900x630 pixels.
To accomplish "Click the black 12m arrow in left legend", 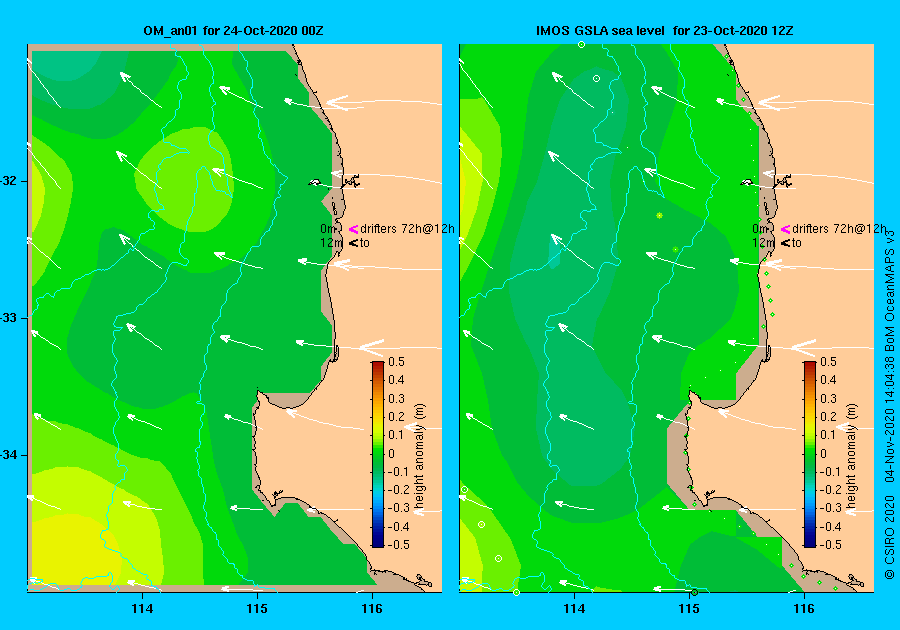I will (353, 243).
